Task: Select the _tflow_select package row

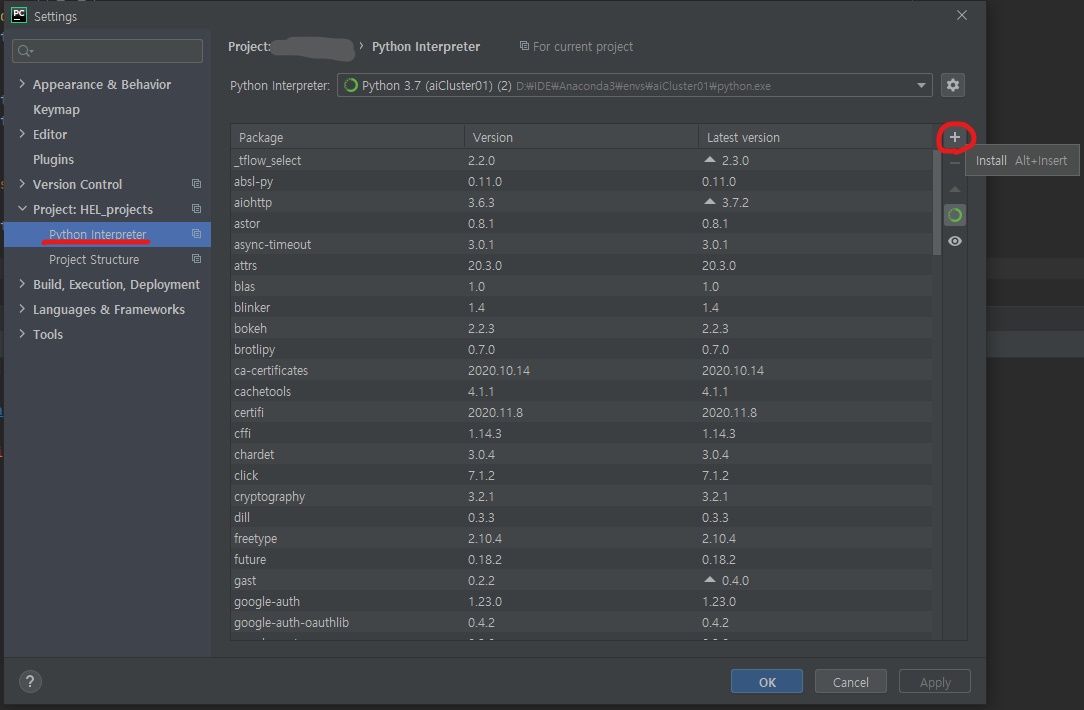Action: [x=581, y=160]
